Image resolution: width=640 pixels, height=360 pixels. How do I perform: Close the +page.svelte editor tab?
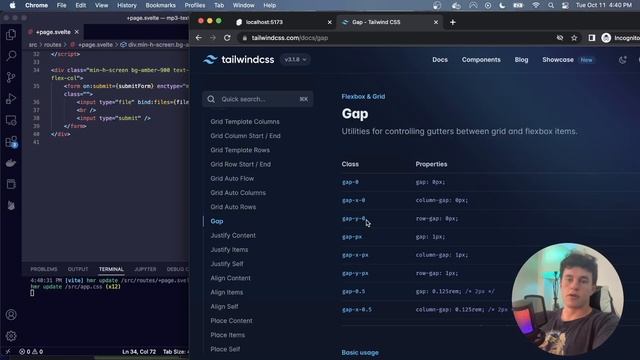click(x=77, y=32)
